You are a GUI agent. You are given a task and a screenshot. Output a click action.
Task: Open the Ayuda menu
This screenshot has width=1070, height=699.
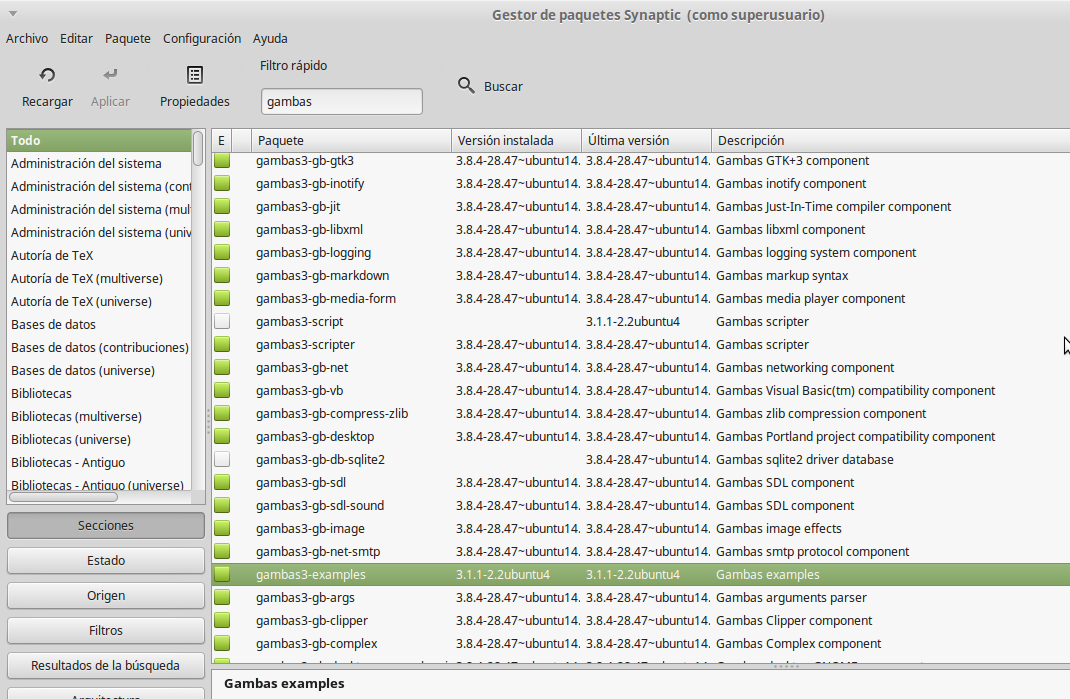[x=270, y=38]
